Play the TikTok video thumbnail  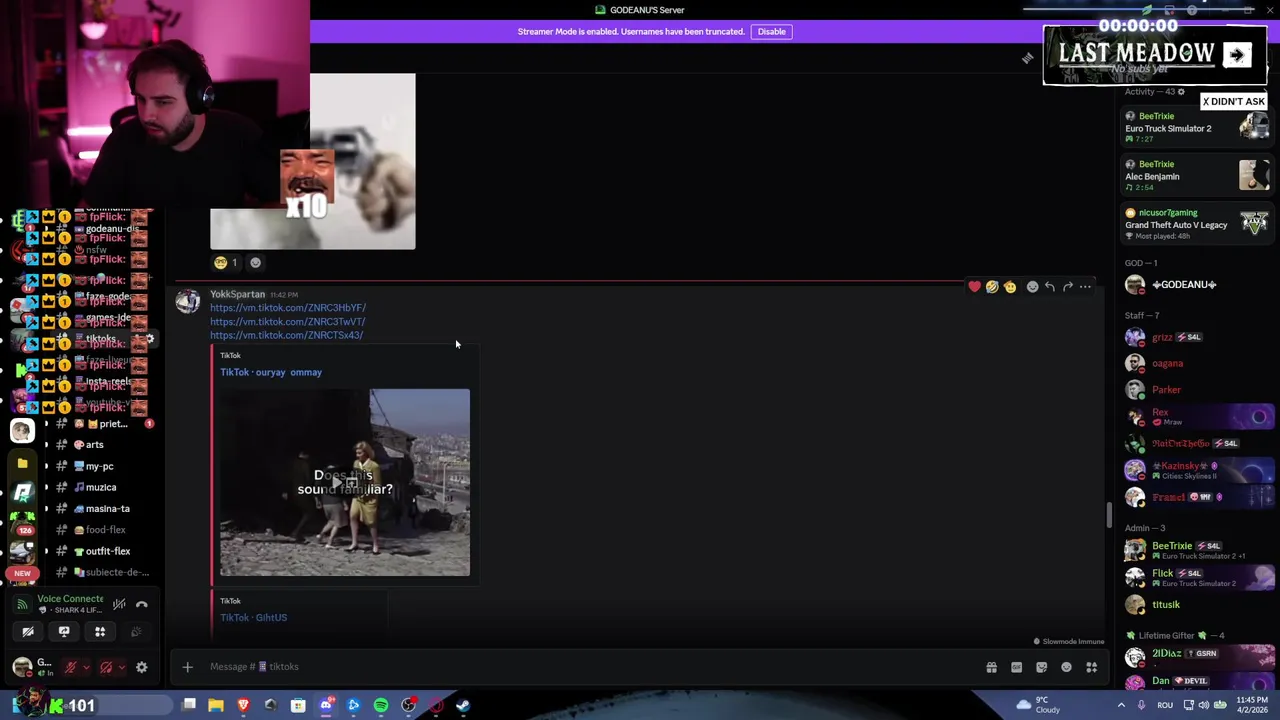click(x=345, y=482)
